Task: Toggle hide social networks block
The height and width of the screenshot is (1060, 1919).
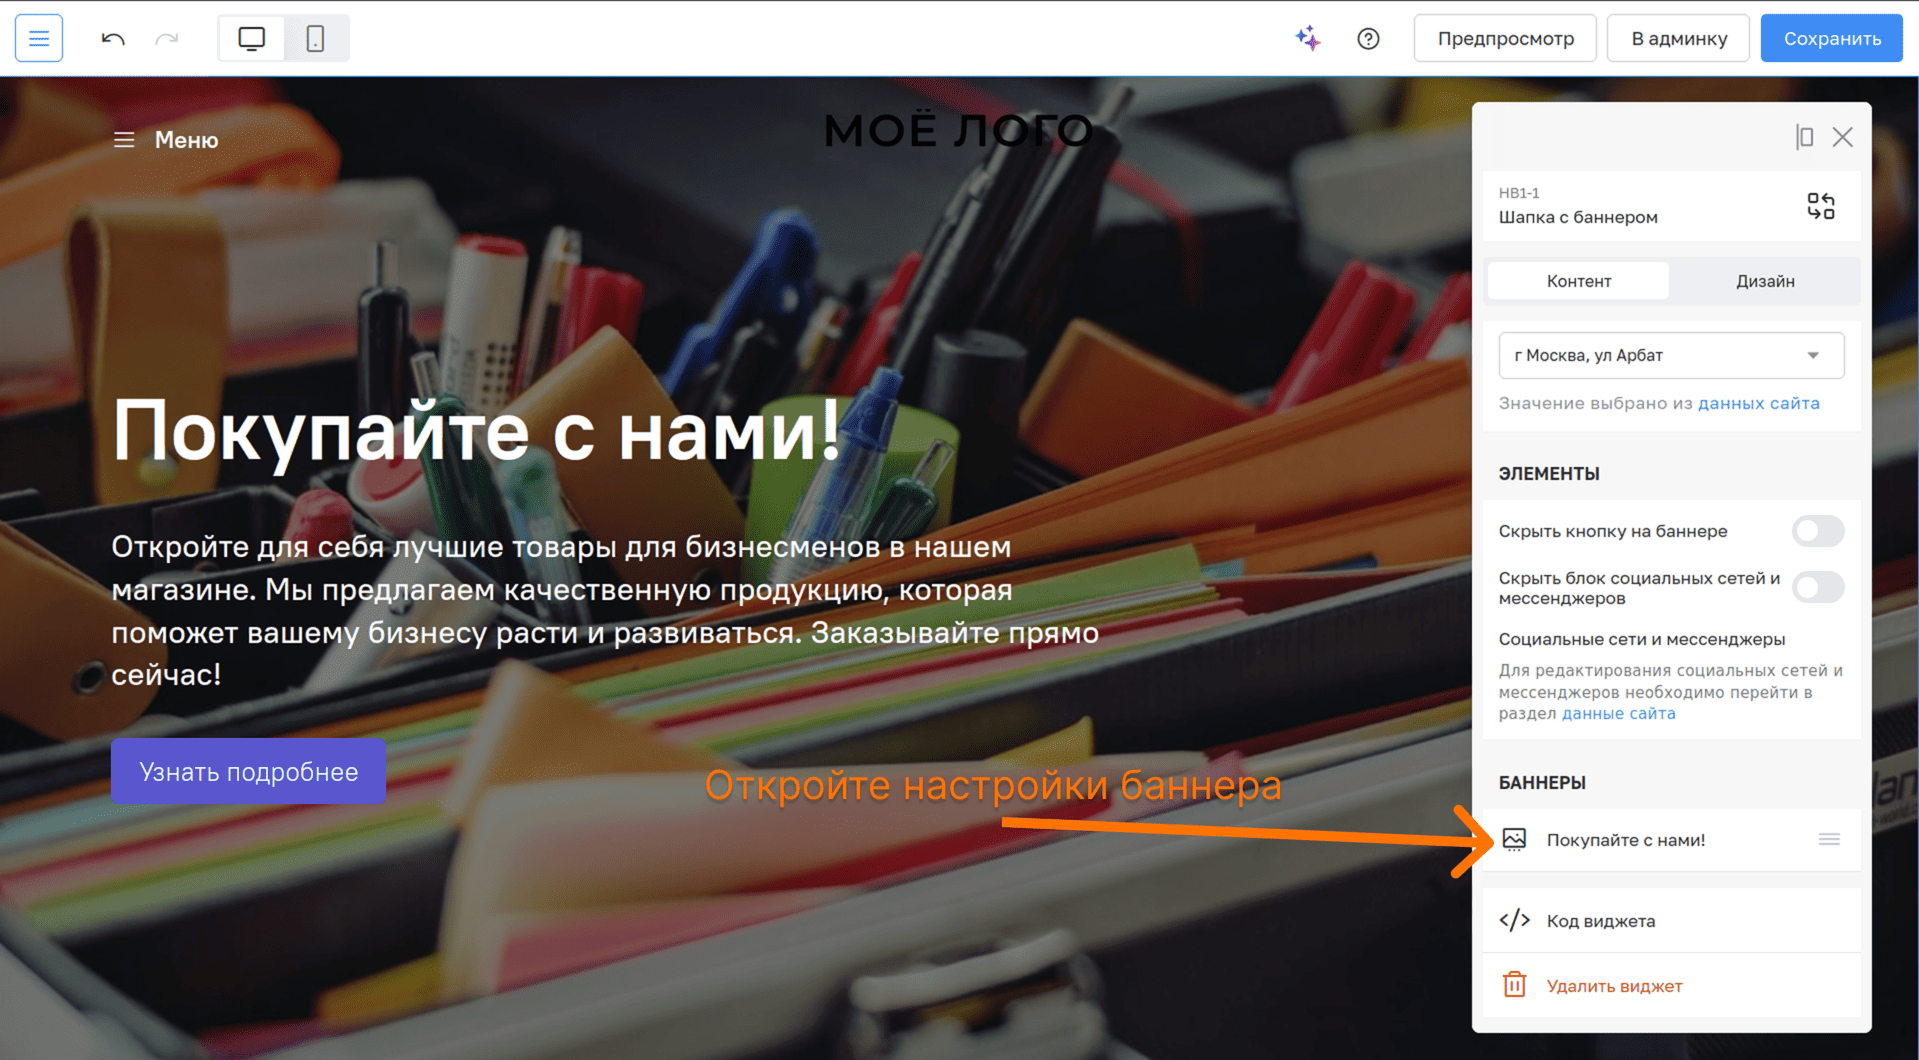Action: click(1817, 587)
